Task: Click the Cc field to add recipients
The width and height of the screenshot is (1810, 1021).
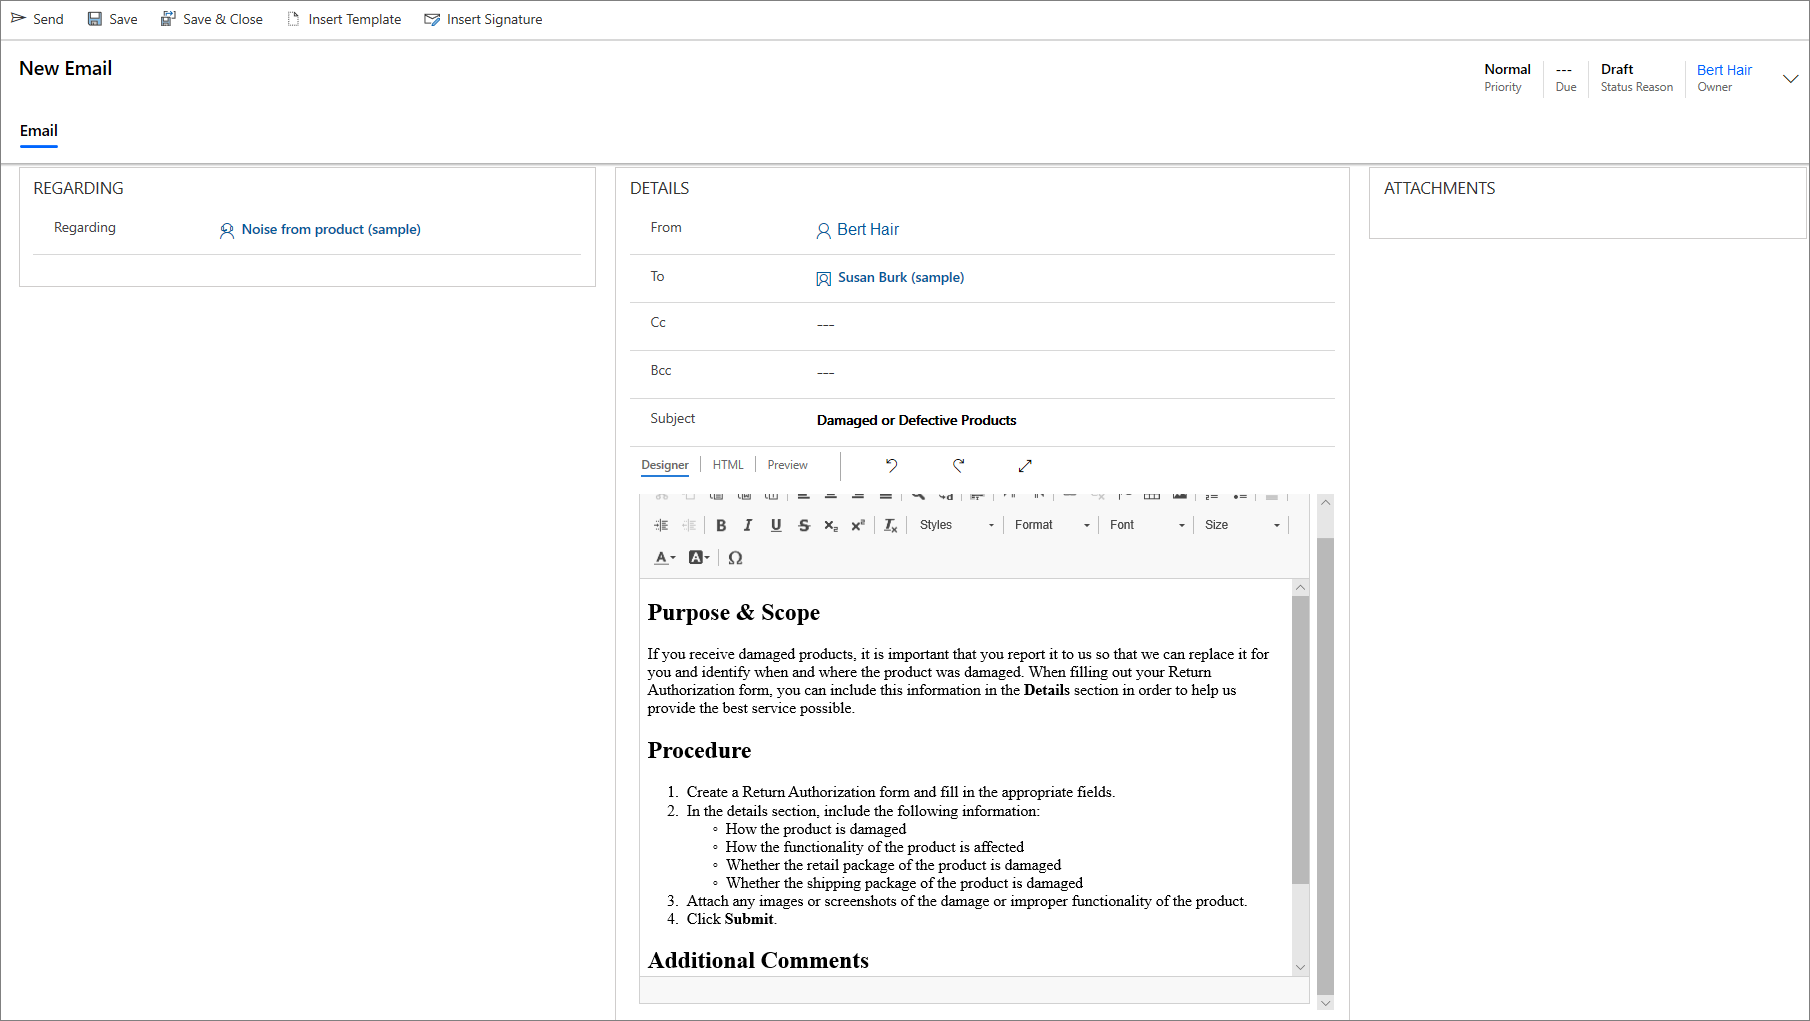Action: point(900,322)
